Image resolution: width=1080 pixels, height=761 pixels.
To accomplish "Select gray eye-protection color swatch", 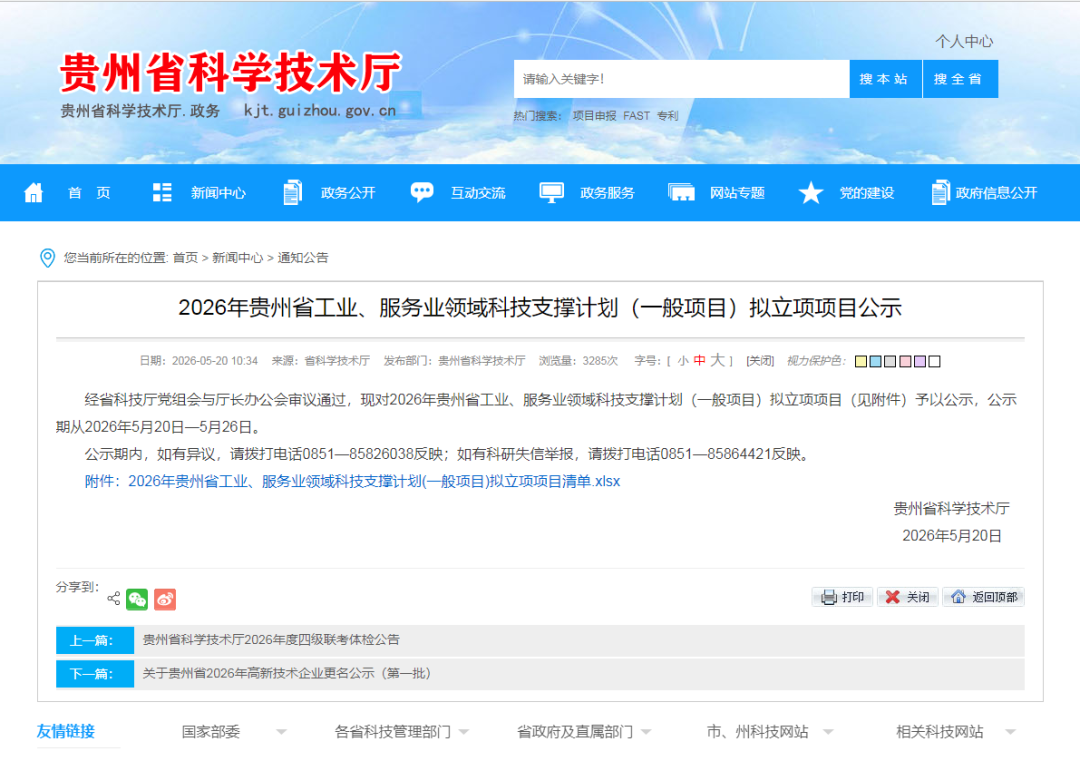I will 890,362.
